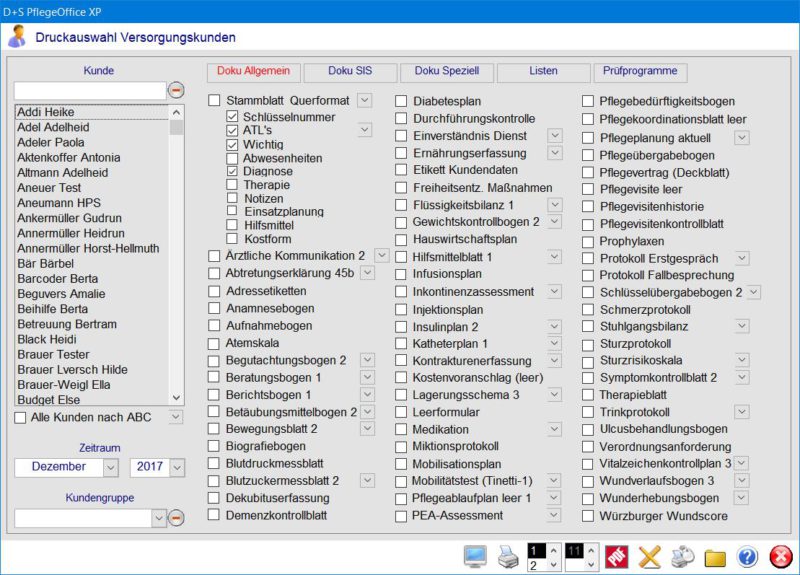This screenshot has width=800, height=575.
Task: Open the Doku Speziell tab
Action: point(446,71)
